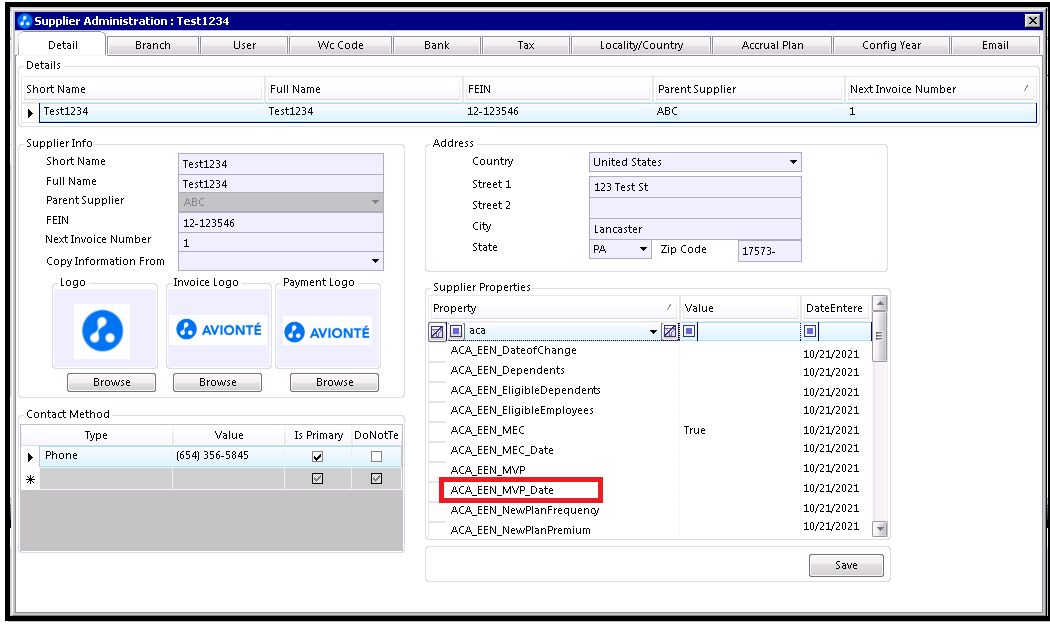Click the clear-all-filters icon in the Supplier Properties filter row

tap(437, 331)
